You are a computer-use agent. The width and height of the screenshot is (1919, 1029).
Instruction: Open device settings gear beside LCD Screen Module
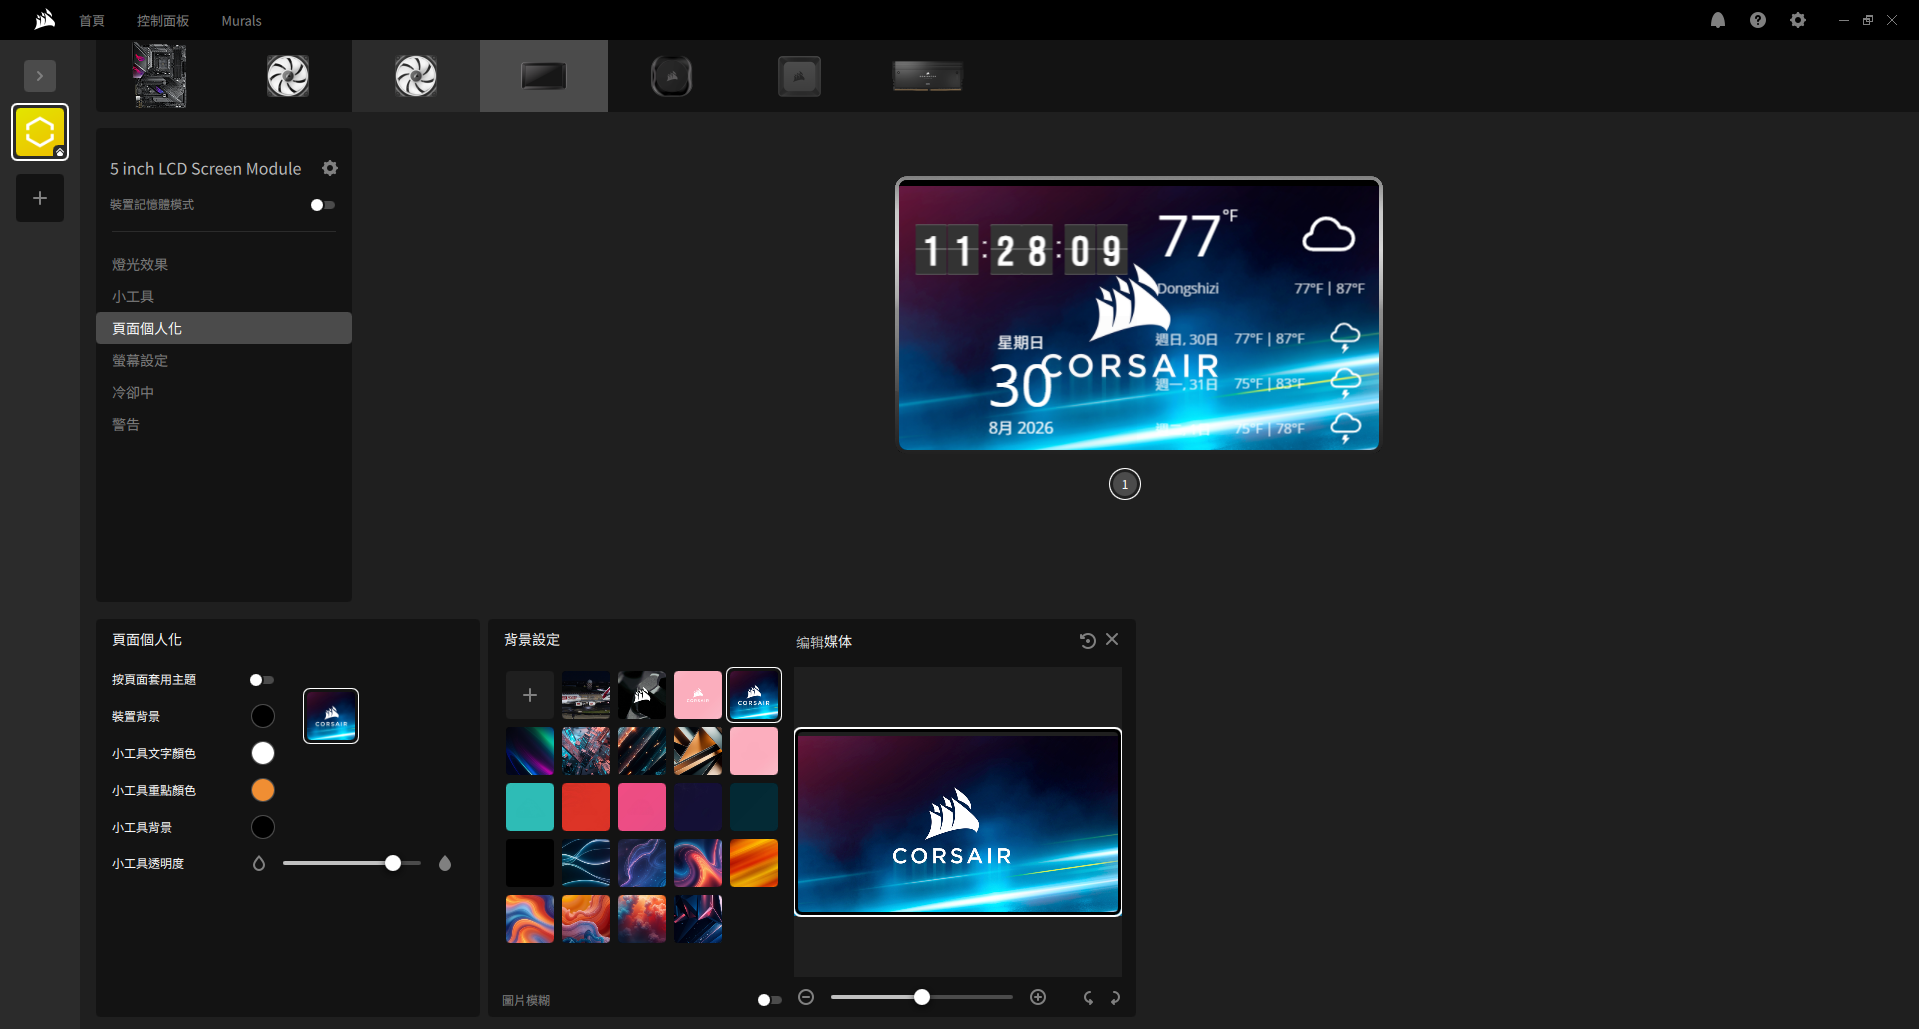tap(330, 168)
